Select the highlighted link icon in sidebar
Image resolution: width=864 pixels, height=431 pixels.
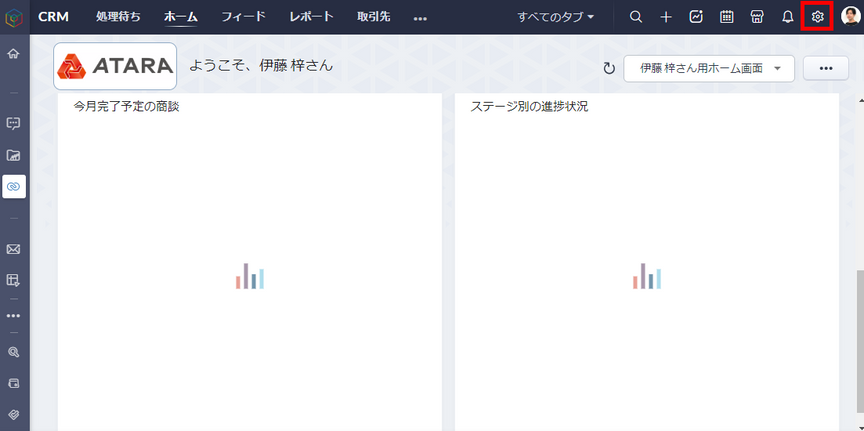(x=14, y=187)
